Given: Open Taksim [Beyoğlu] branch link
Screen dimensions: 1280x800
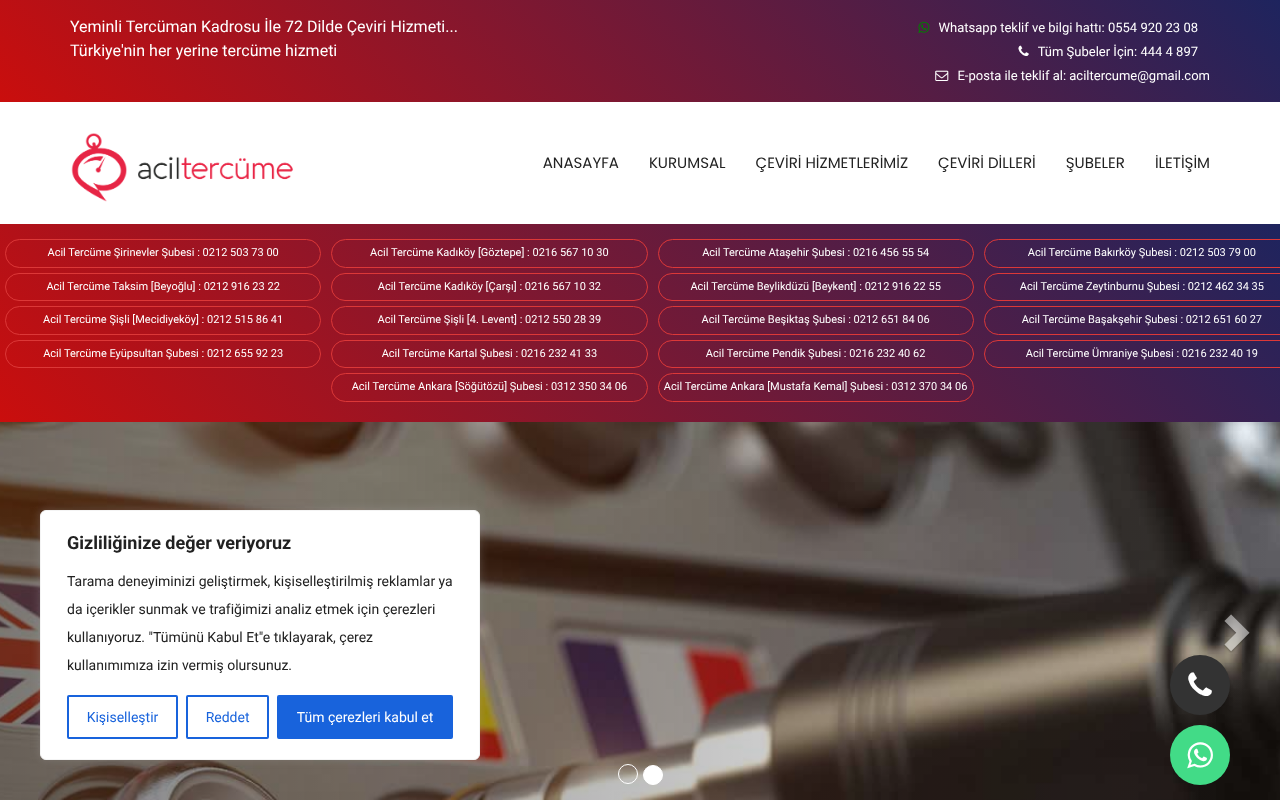Looking at the screenshot, I should click(163, 287).
